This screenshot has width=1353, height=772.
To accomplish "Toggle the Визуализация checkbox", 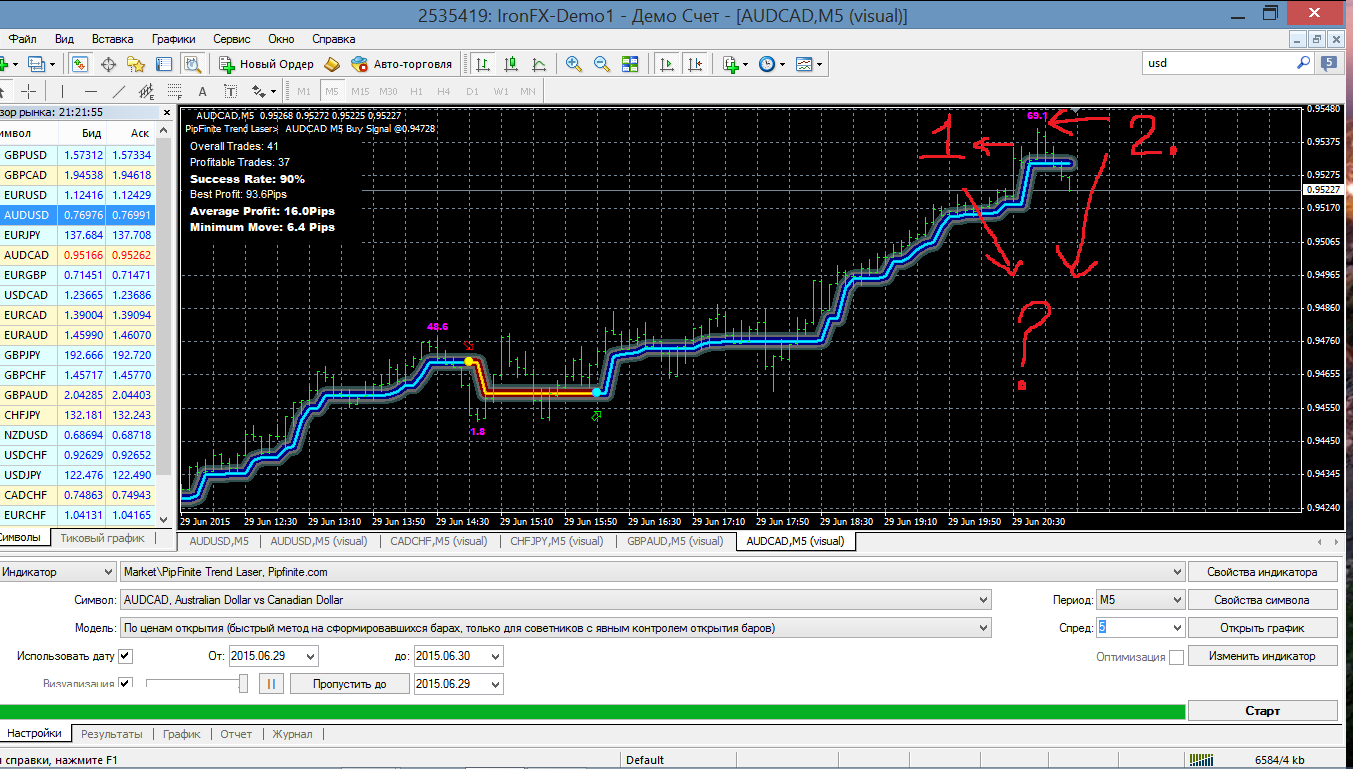I will pos(125,684).
